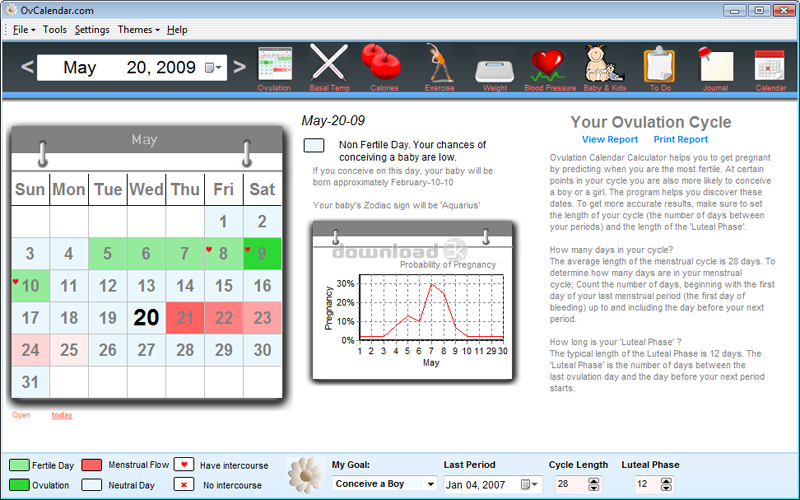
Task: Select May 10 on the calendar
Action: 30,286
